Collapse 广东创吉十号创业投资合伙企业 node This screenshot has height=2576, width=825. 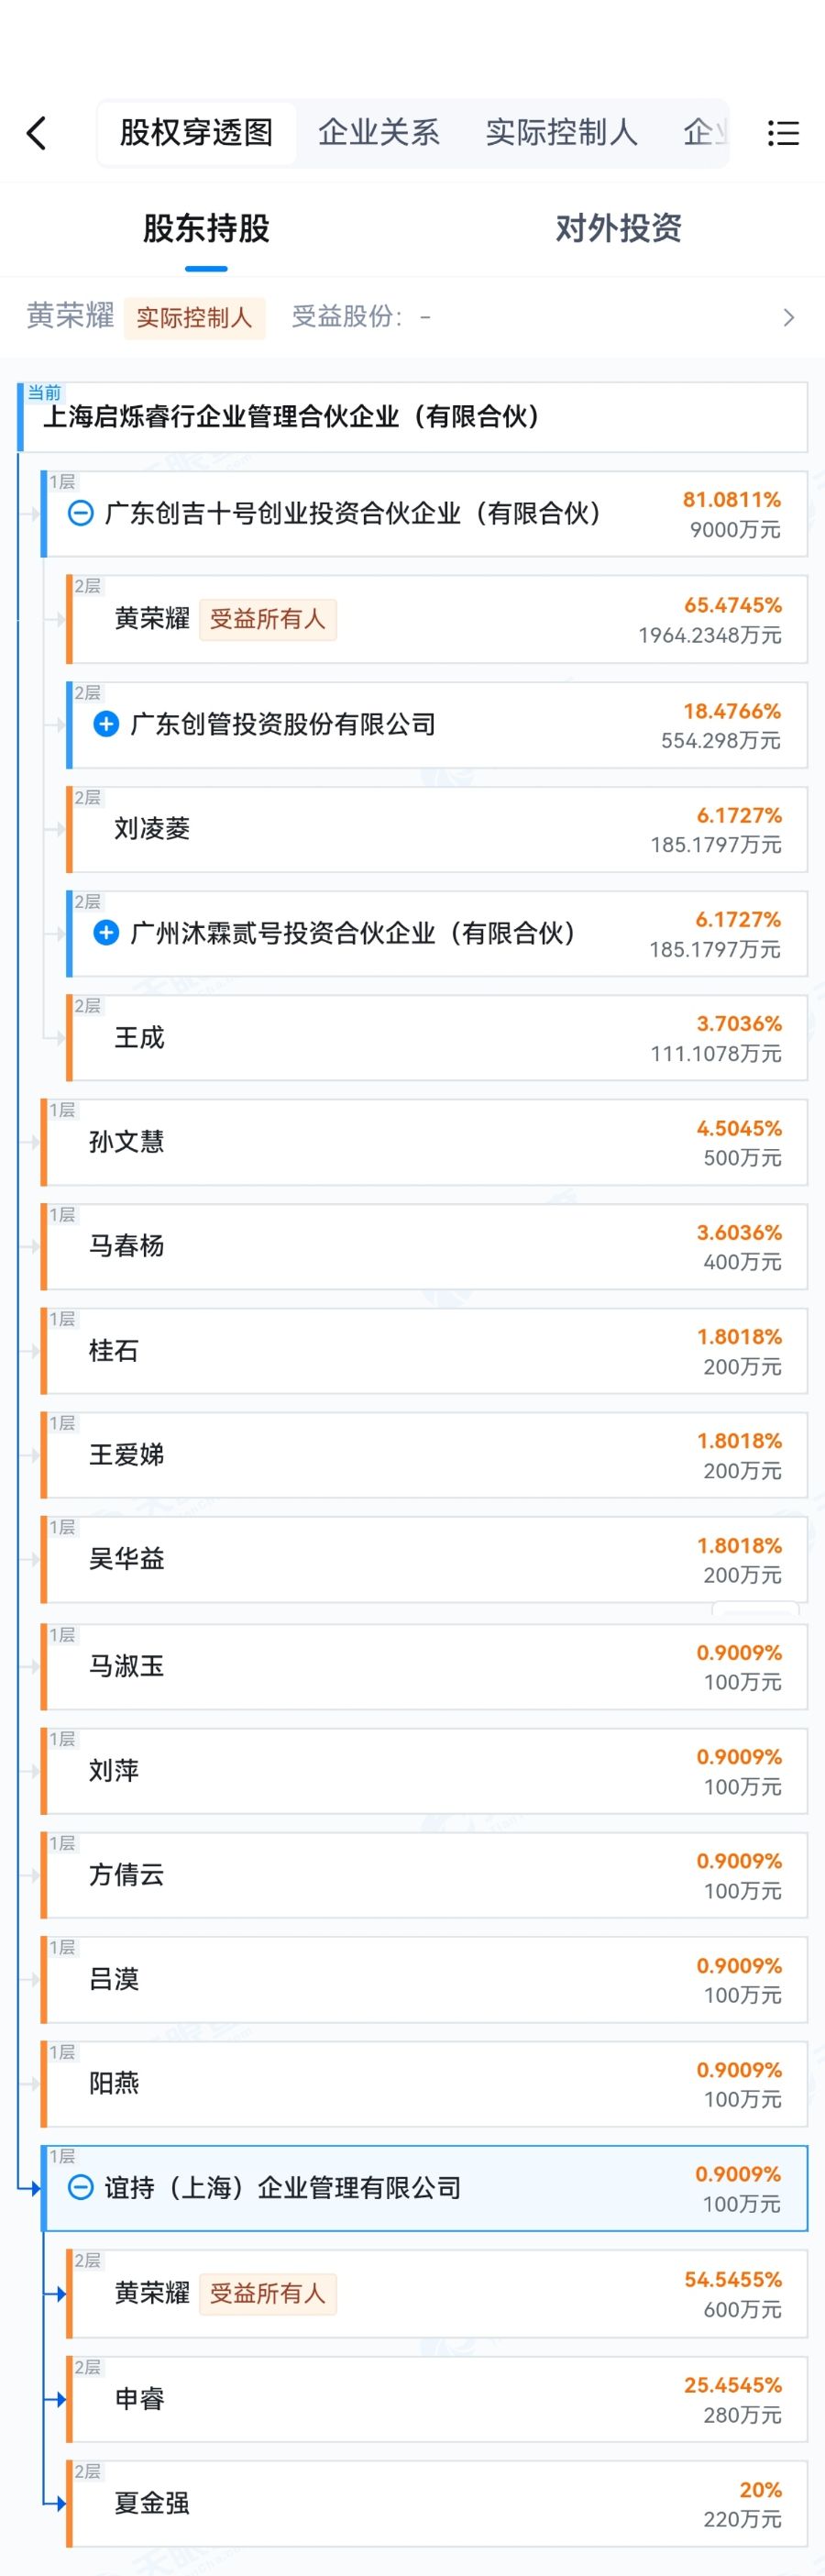pyautogui.click(x=80, y=514)
